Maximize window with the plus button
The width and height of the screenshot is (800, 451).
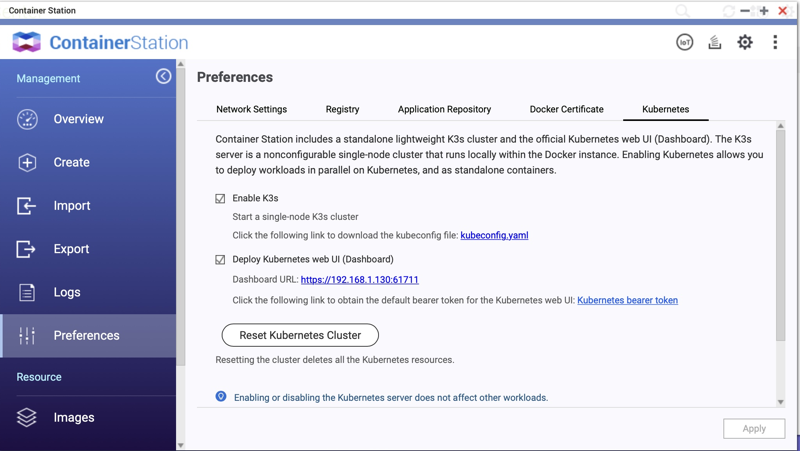pos(764,11)
